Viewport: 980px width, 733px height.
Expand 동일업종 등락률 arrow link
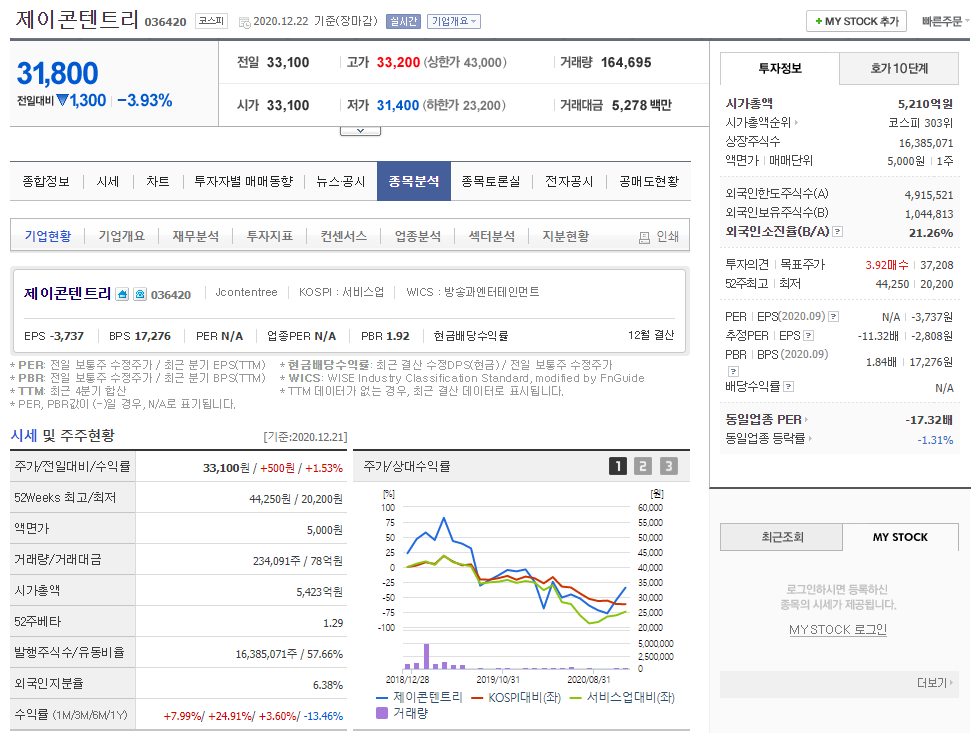[810, 439]
